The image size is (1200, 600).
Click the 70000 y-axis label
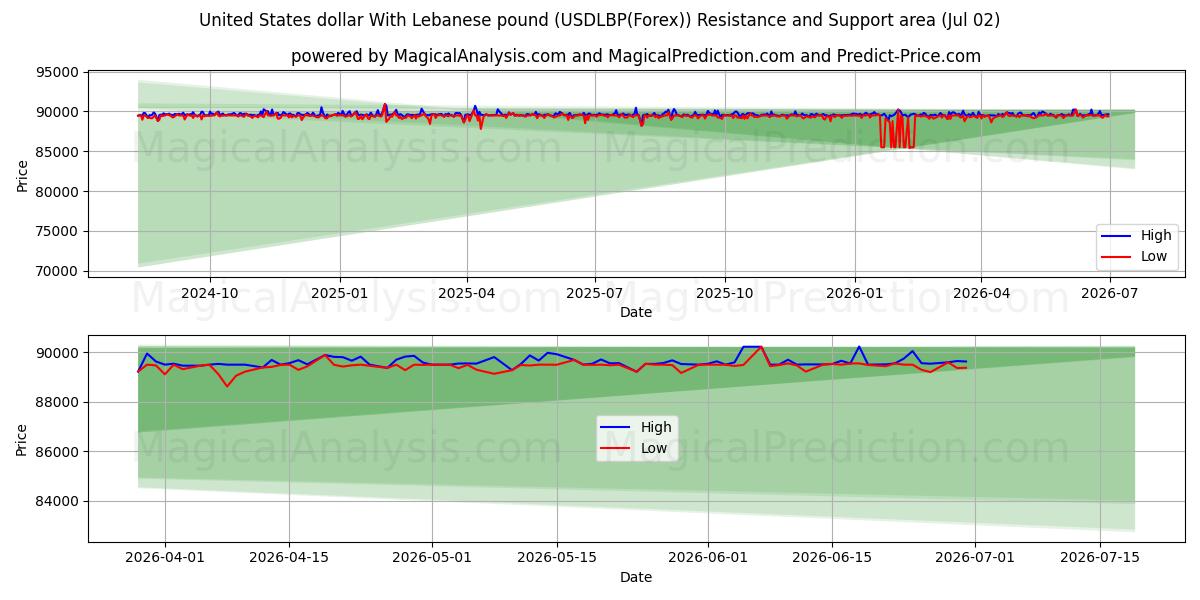click(57, 272)
